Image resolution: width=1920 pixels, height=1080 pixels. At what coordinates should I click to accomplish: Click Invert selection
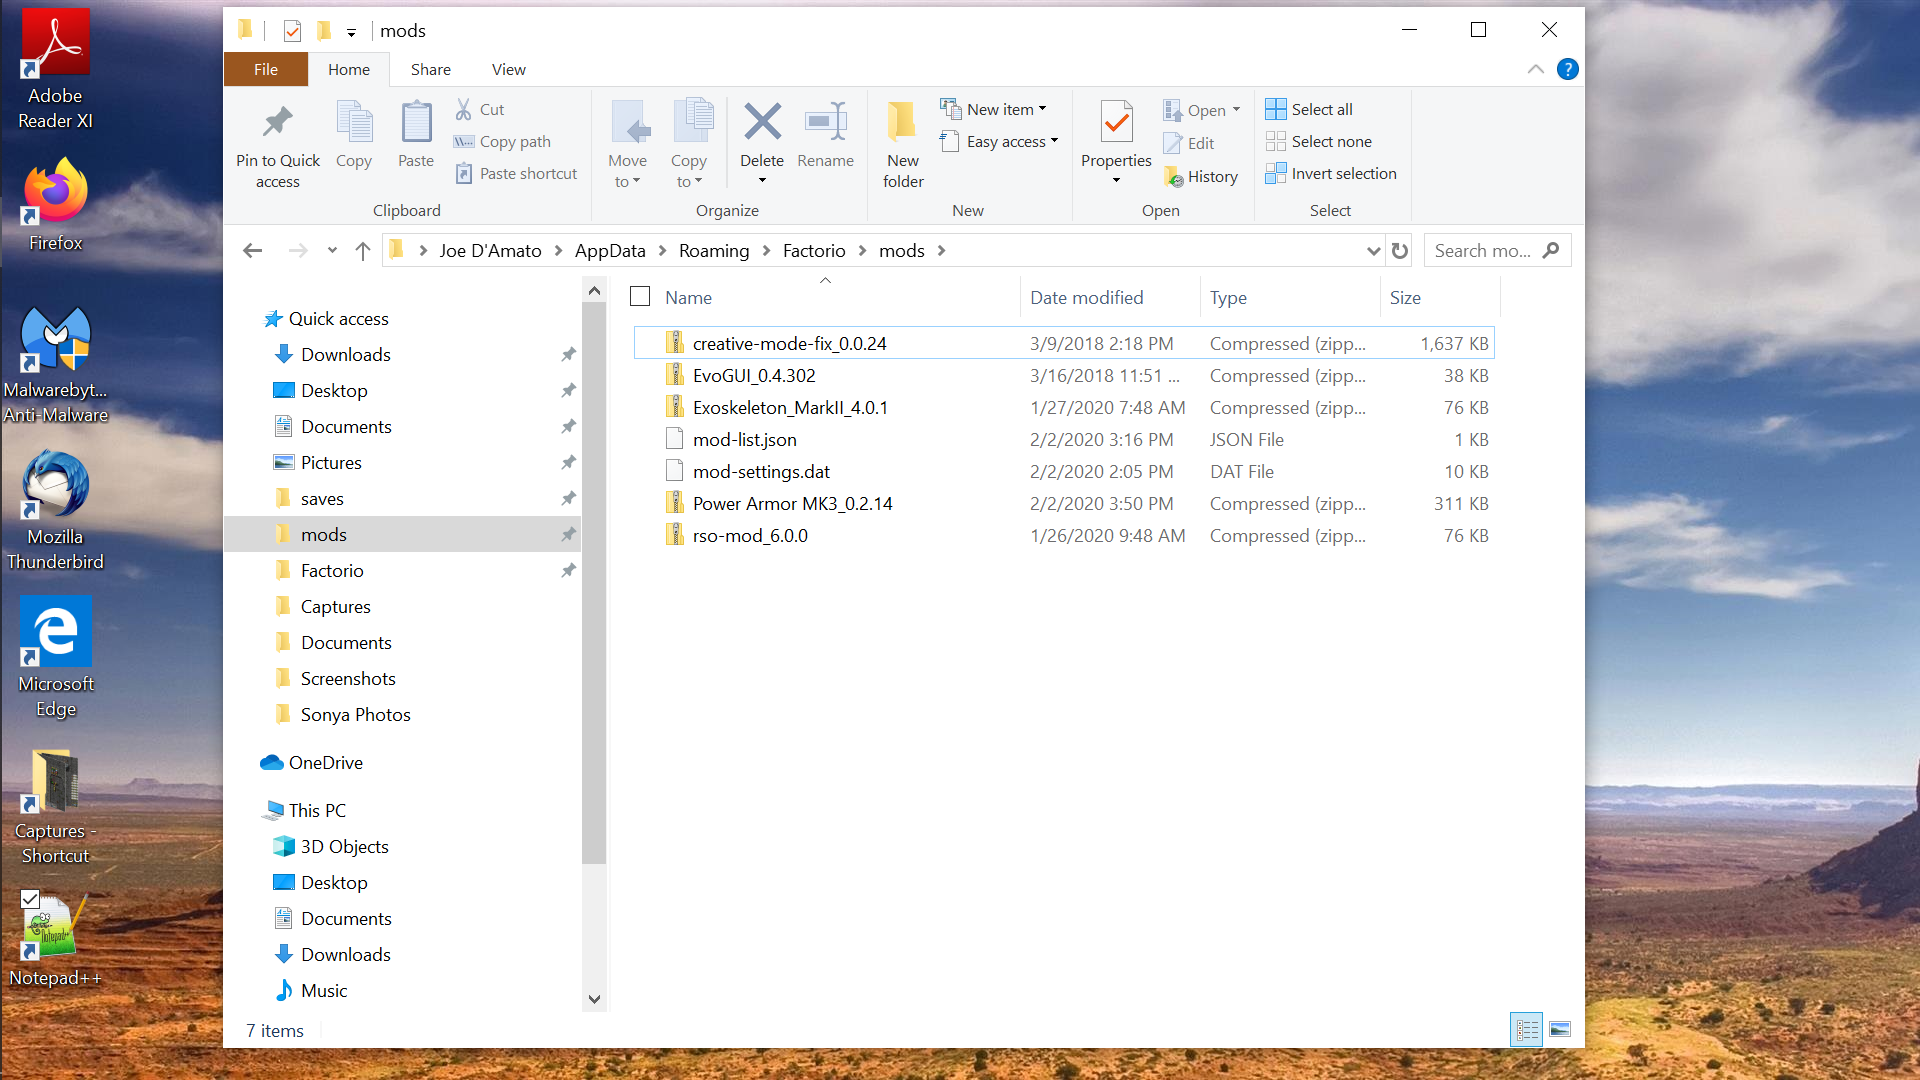pyautogui.click(x=1331, y=173)
